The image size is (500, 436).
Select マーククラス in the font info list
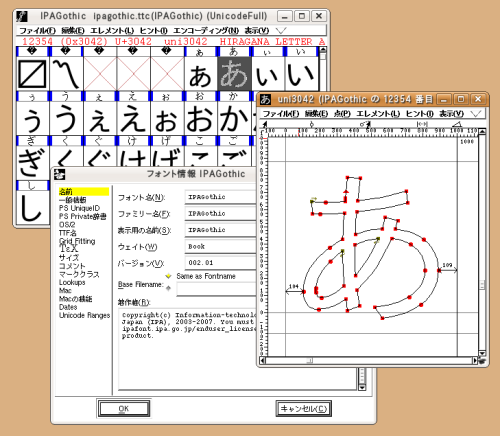pyautogui.click(x=79, y=274)
